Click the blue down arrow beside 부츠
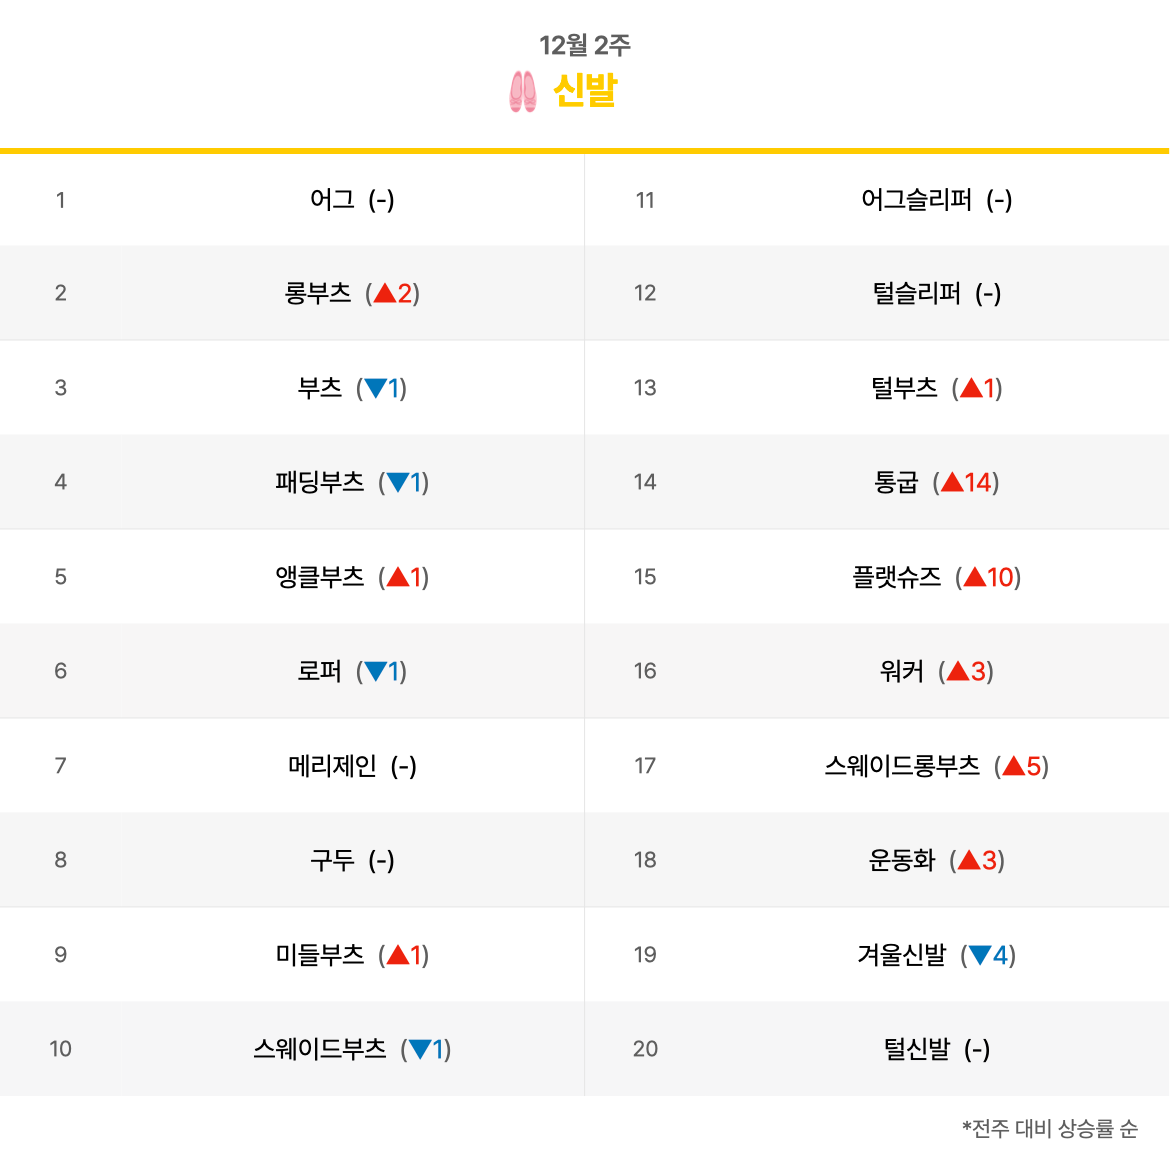The width and height of the screenshot is (1170, 1170). click(375, 388)
